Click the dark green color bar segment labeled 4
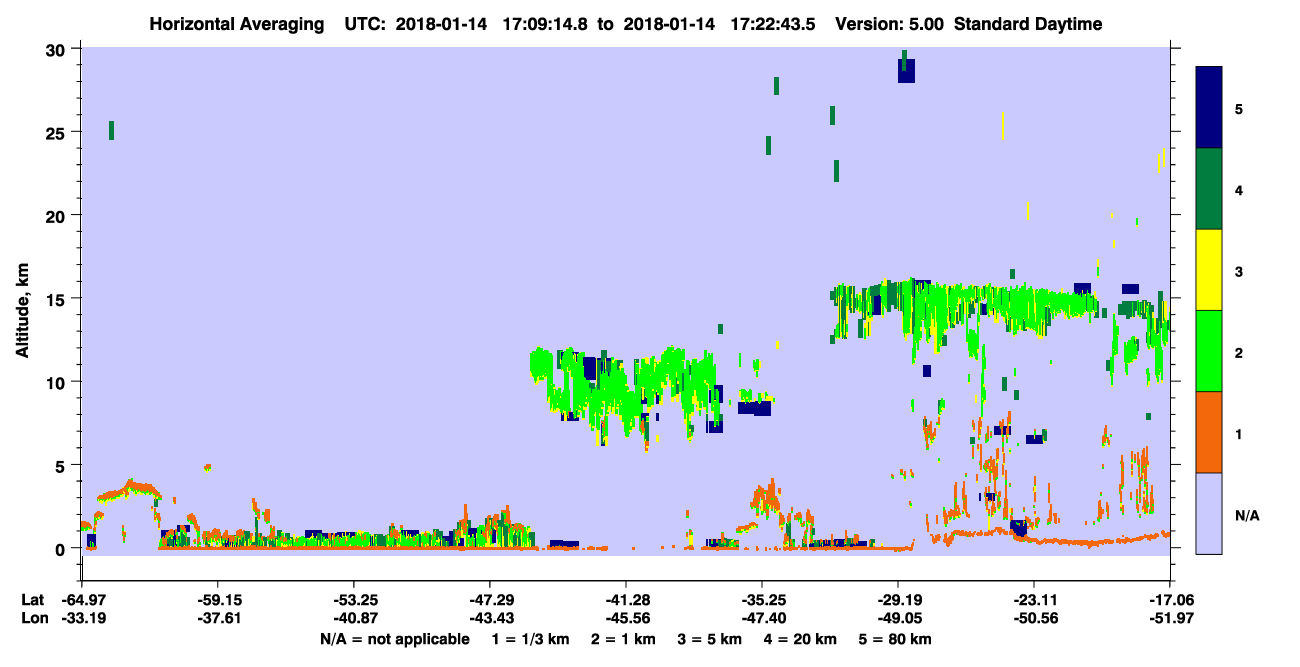The height and width of the screenshot is (667, 1300). click(1209, 189)
